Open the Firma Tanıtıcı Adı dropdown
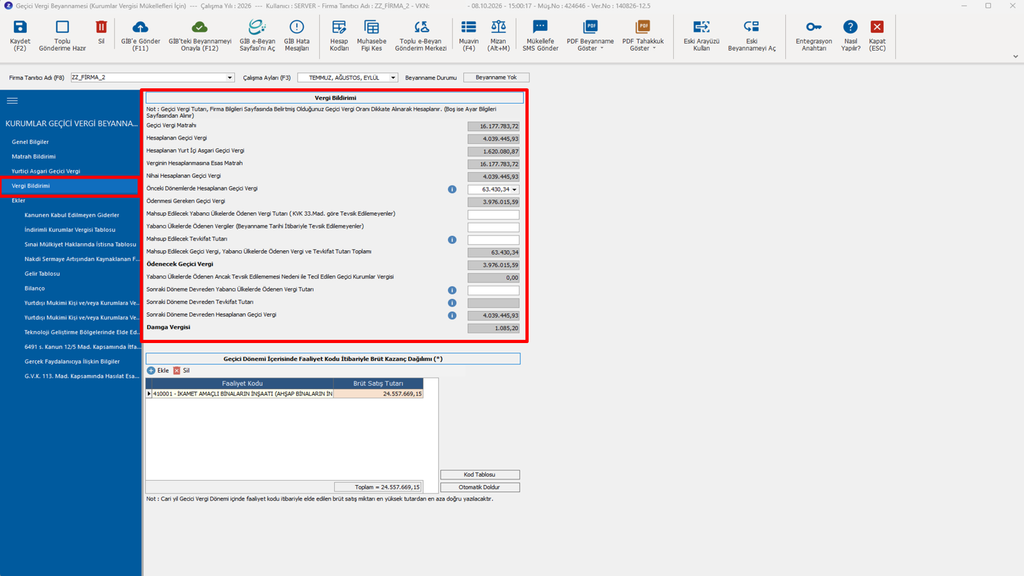The image size is (1024, 576). 230,78
